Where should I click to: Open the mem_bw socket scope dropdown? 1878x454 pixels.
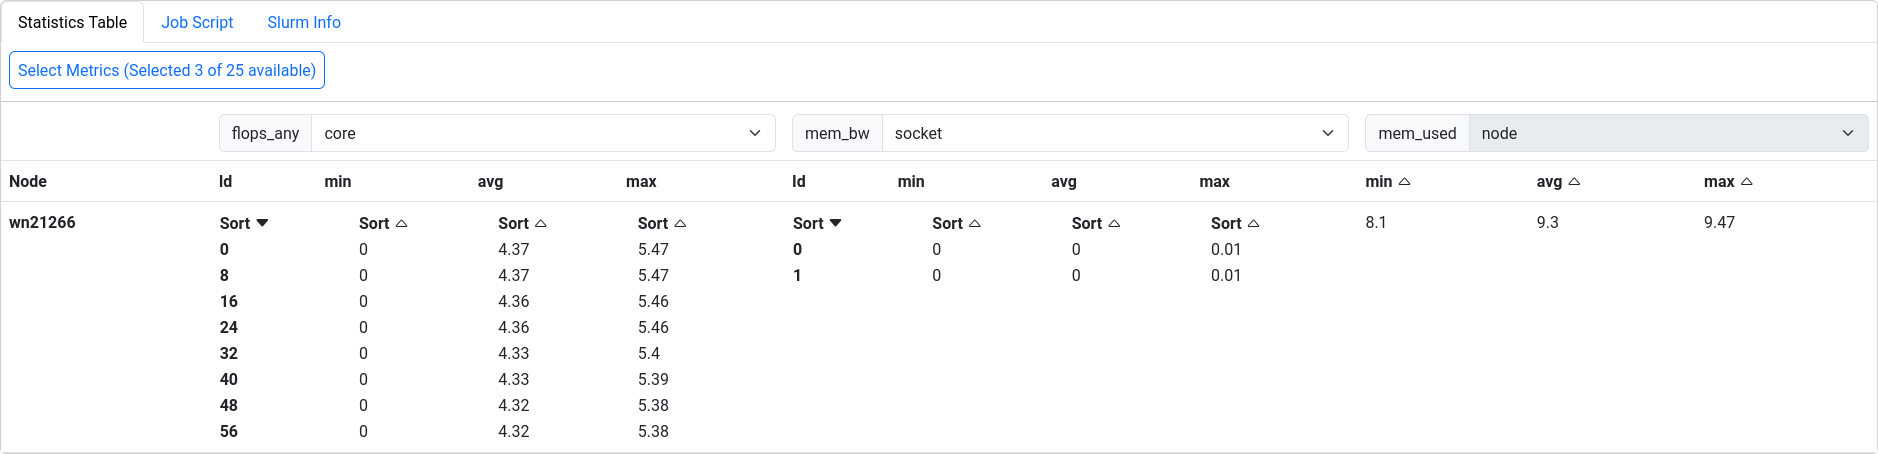(x=1114, y=133)
